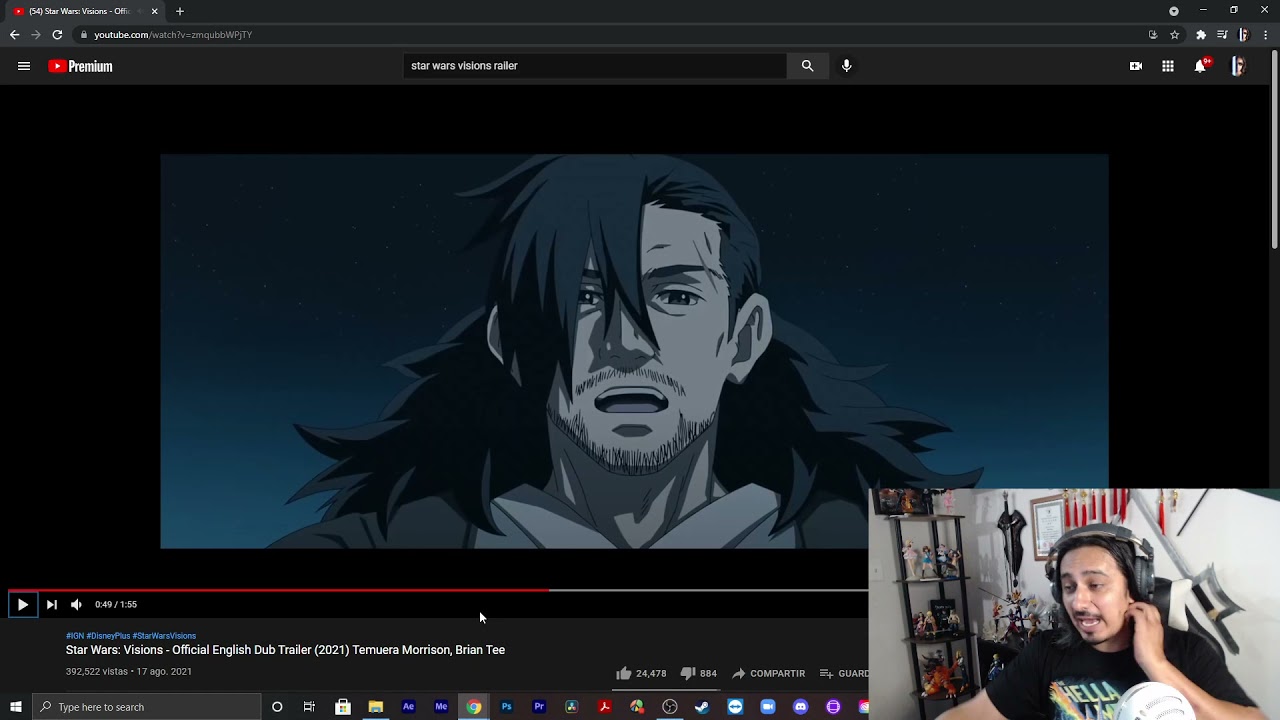The height and width of the screenshot is (720, 1280).
Task: Go forward in browser history
Action: [x=36, y=34]
